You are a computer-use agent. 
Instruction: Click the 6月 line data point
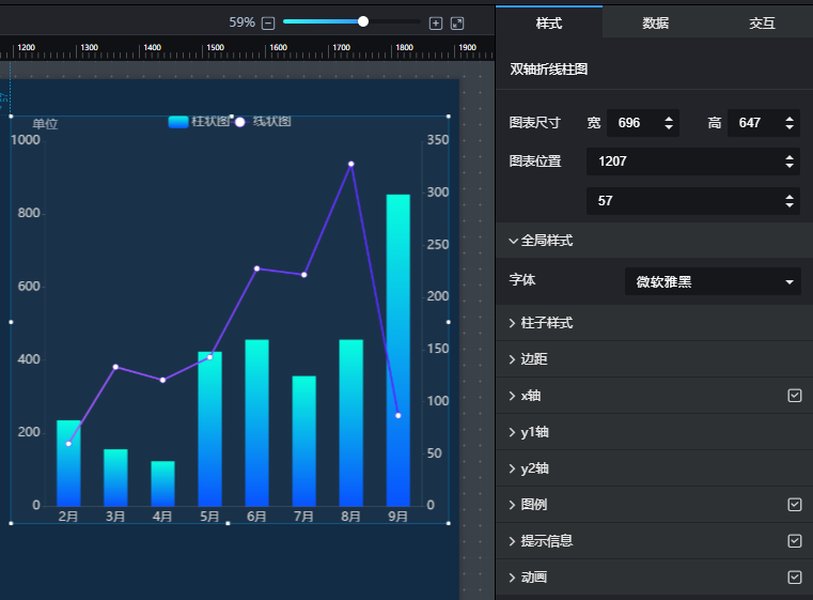(257, 269)
